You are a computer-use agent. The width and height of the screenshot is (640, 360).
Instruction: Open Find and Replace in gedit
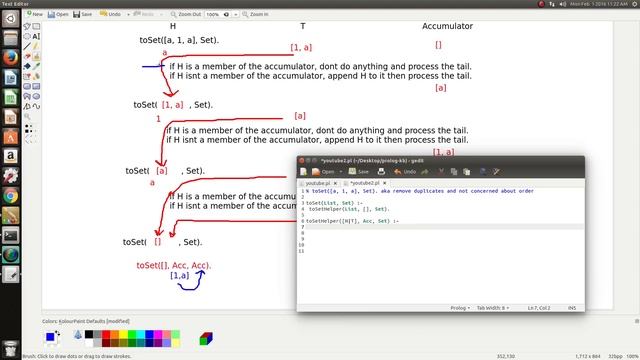[x=496, y=172]
